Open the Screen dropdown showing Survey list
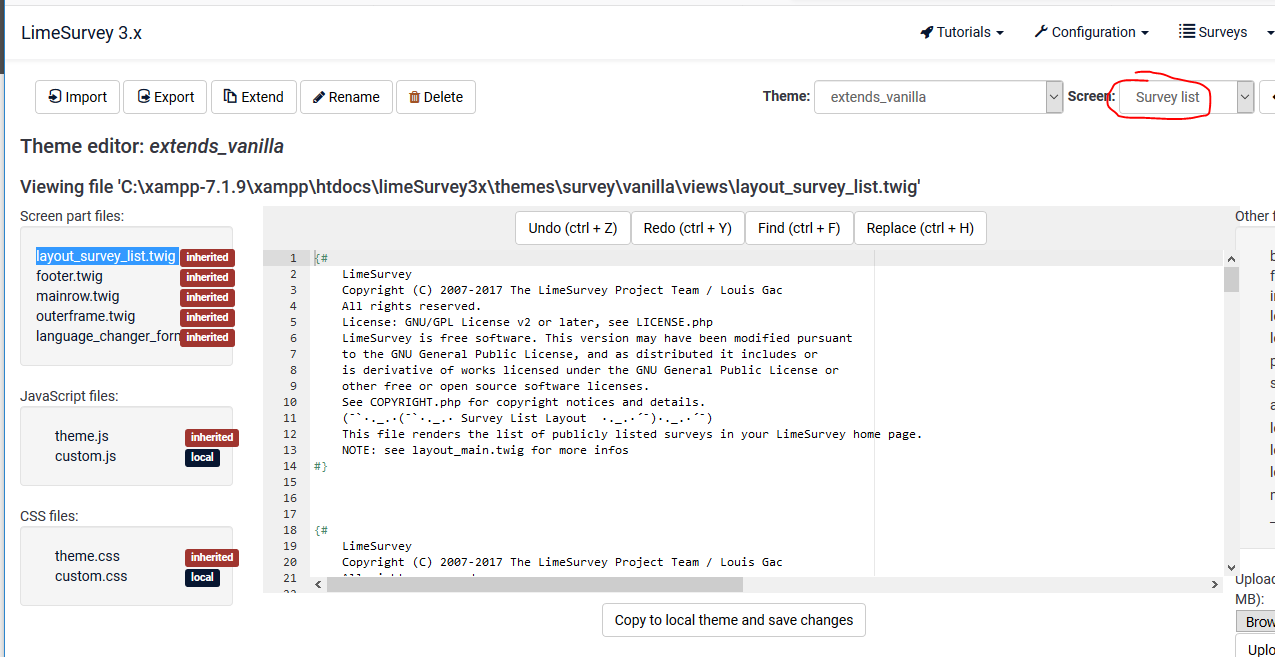1275x657 pixels. [x=1186, y=97]
